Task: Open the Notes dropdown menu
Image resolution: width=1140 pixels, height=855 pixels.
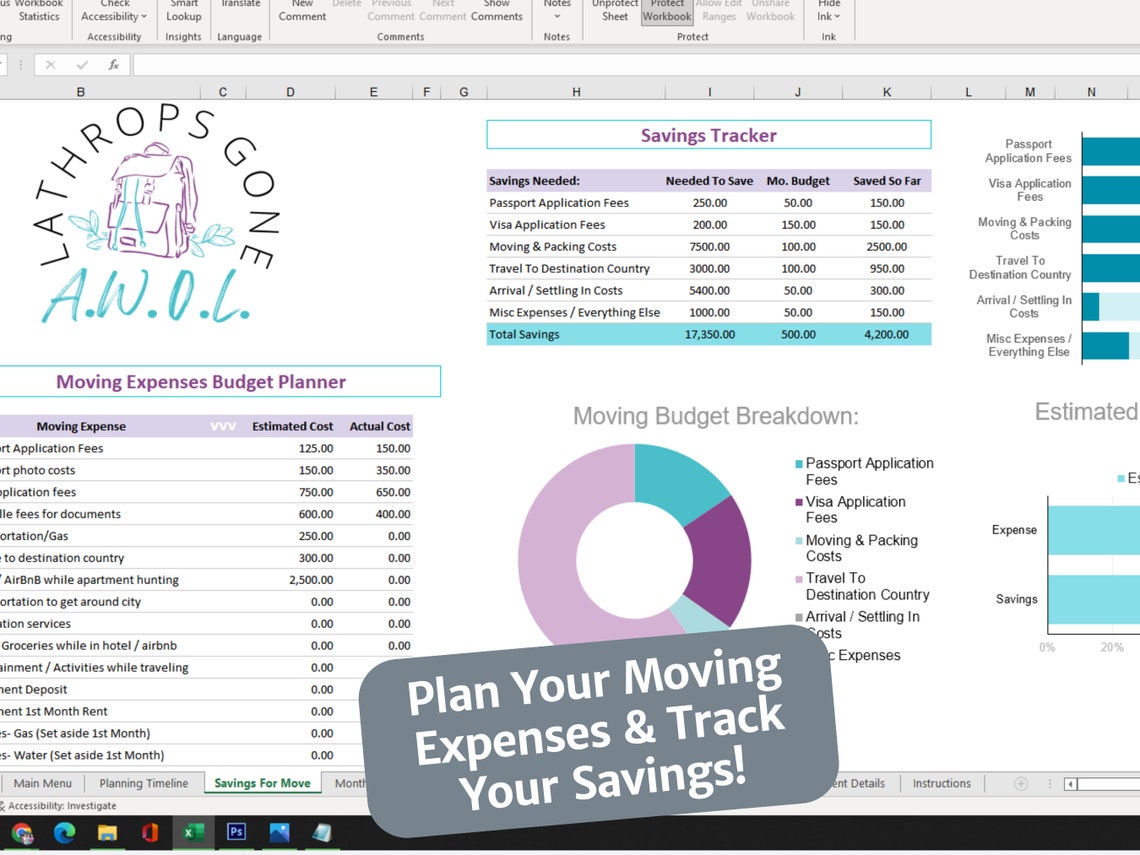Action: pyautogui.click(x=557, y=12)
